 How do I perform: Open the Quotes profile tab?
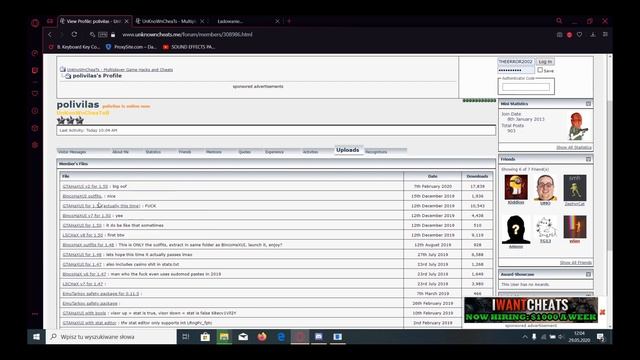point(244,152)
